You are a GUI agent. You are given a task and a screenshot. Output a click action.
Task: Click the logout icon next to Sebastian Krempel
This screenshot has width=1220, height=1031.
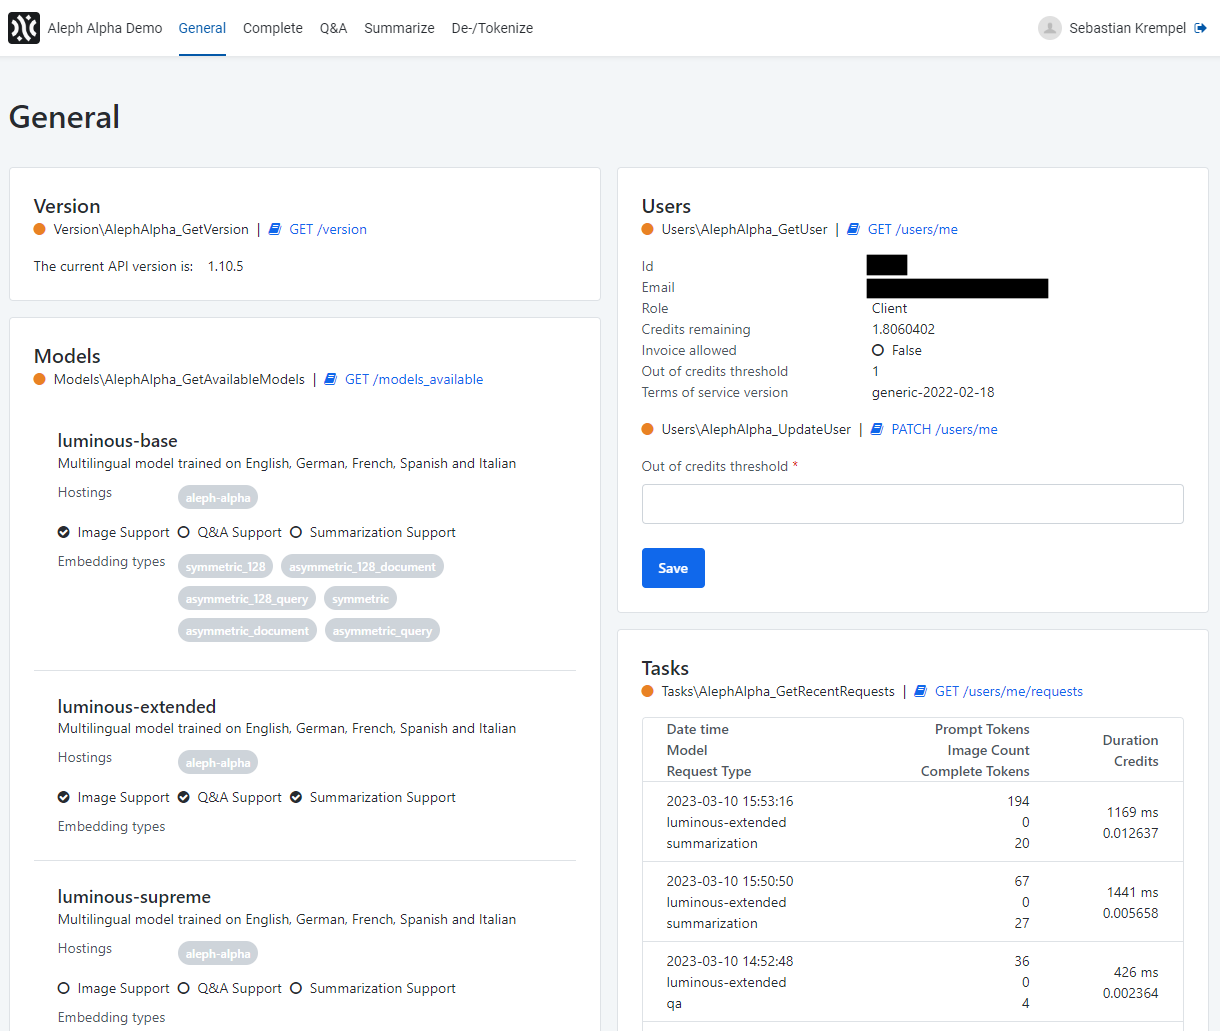tap(1200, 28)
